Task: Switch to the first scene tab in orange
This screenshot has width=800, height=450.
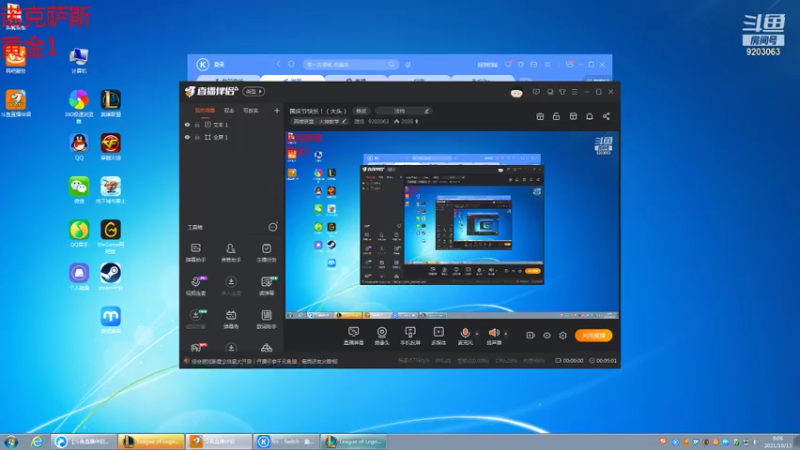Action: click(x=205, y=111)
